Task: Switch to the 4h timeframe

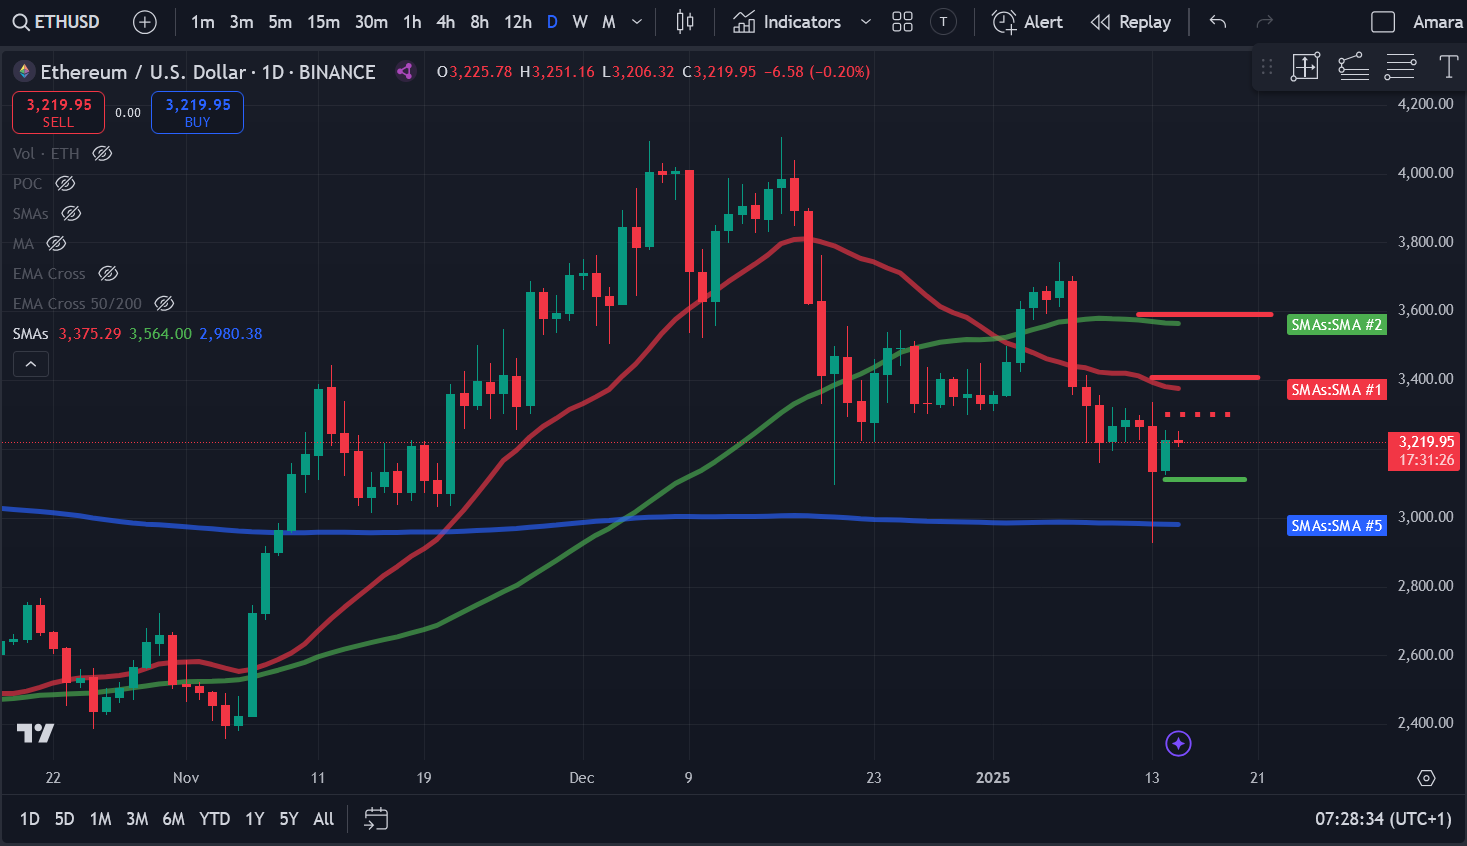Action: 446,22
